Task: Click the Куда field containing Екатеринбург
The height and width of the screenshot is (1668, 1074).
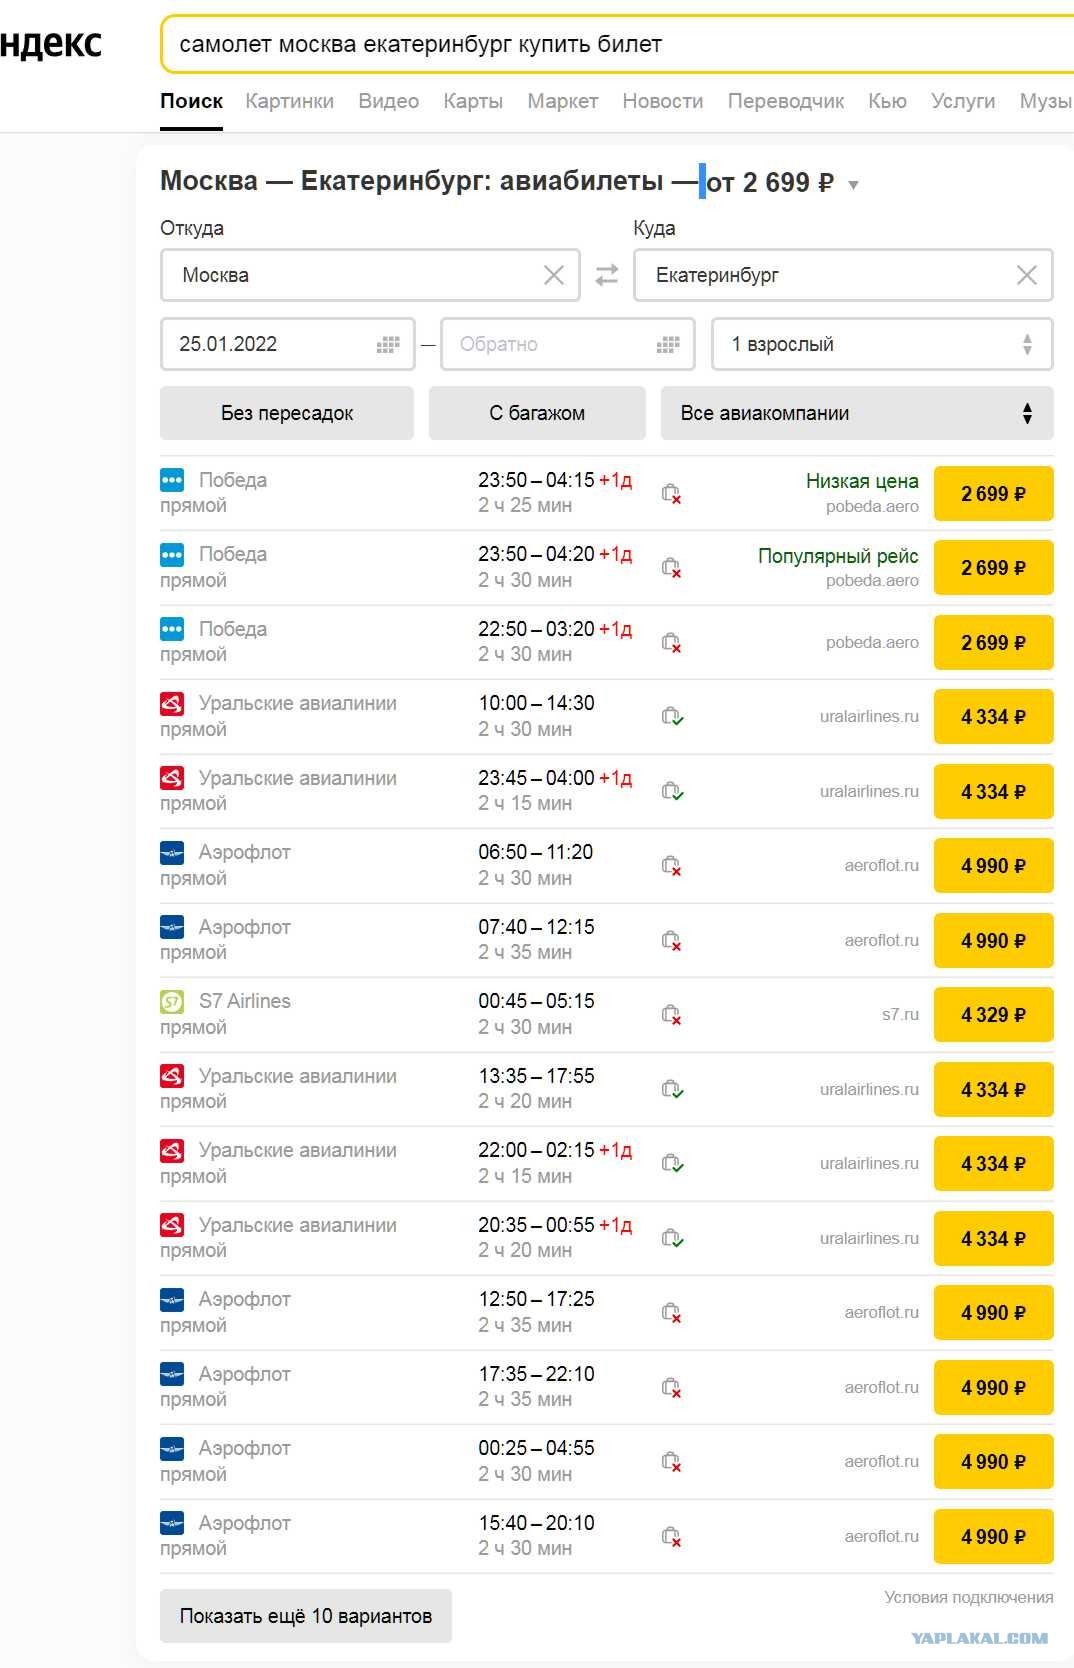Action: pyautogui.click(x=843, y=275)
